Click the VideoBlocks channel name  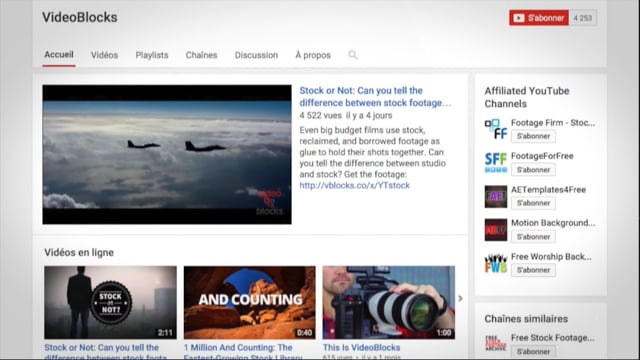(80, 18)
